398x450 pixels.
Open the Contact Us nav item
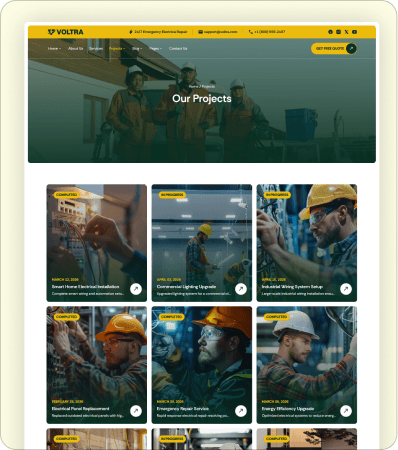pyautogui.click(x=178, y=49)
